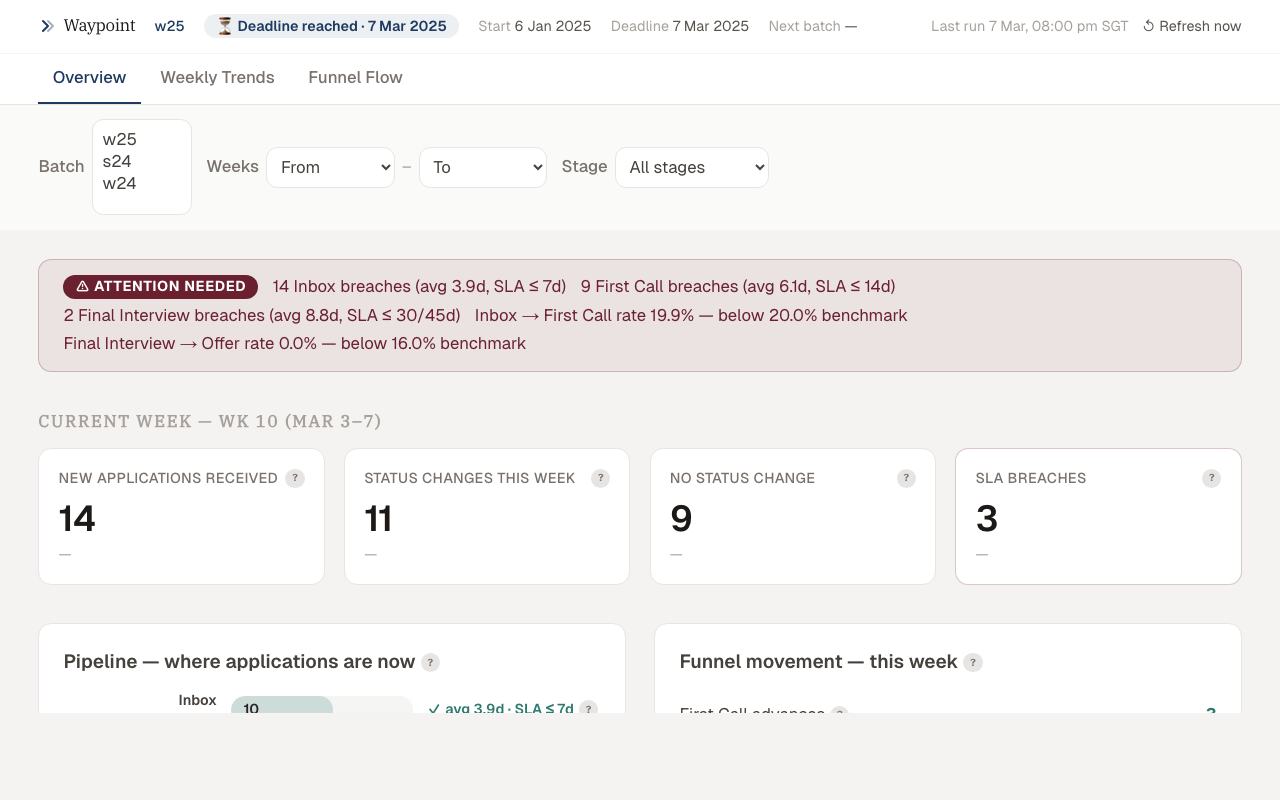Viewport: 1280px width, 800px height.
Task: Click the question mark beside Funnel movement heading
Action: pos(974,662)
